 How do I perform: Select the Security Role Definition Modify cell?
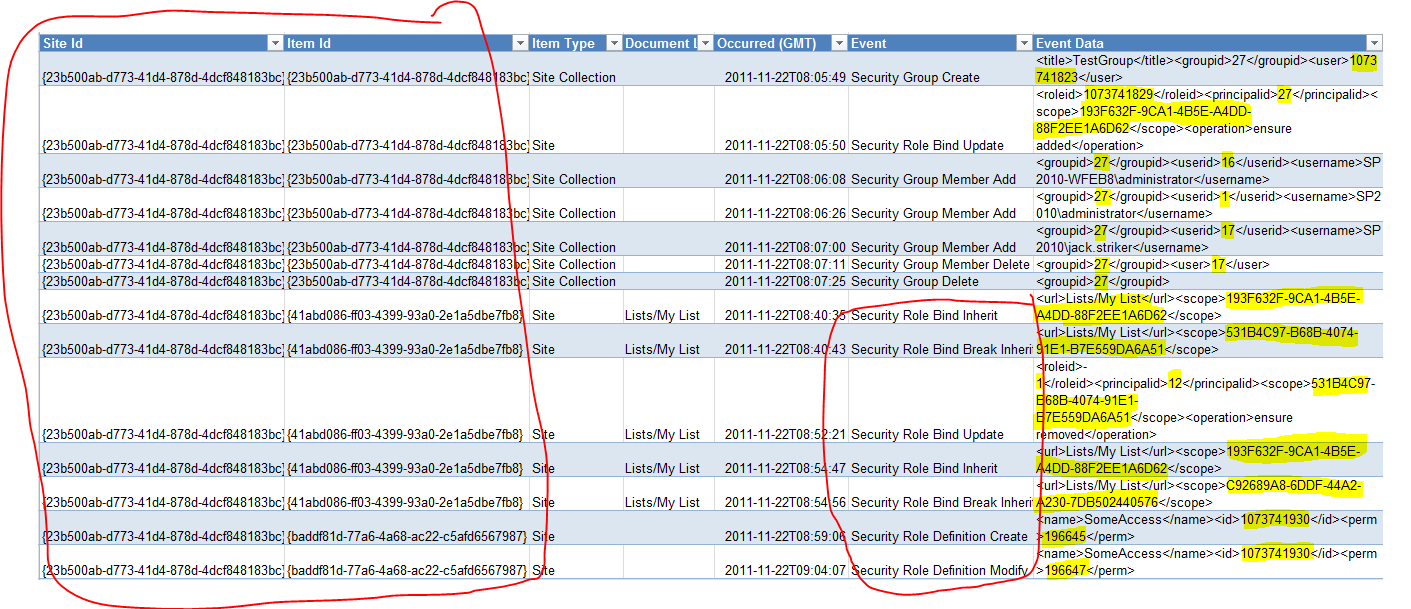tap(939, 570)
